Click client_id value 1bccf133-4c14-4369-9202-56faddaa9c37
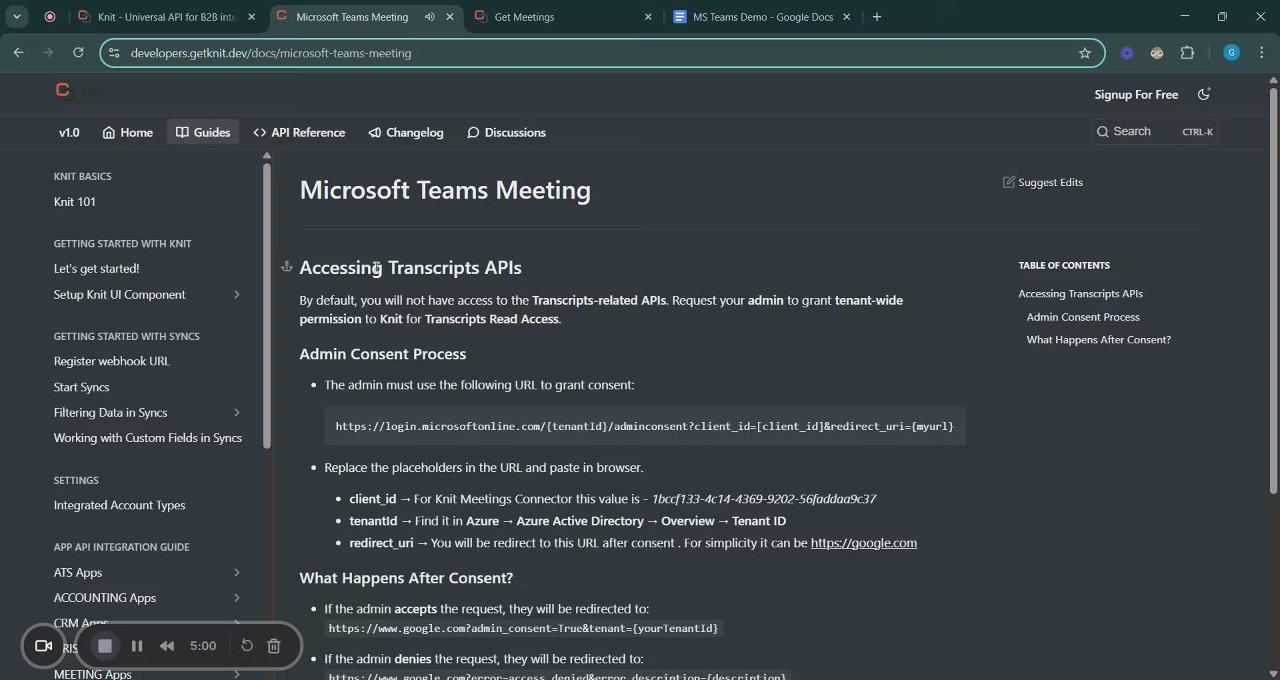Image resolution: width=1280 pixels, height=680 pixels. click(x=764, y=499)
